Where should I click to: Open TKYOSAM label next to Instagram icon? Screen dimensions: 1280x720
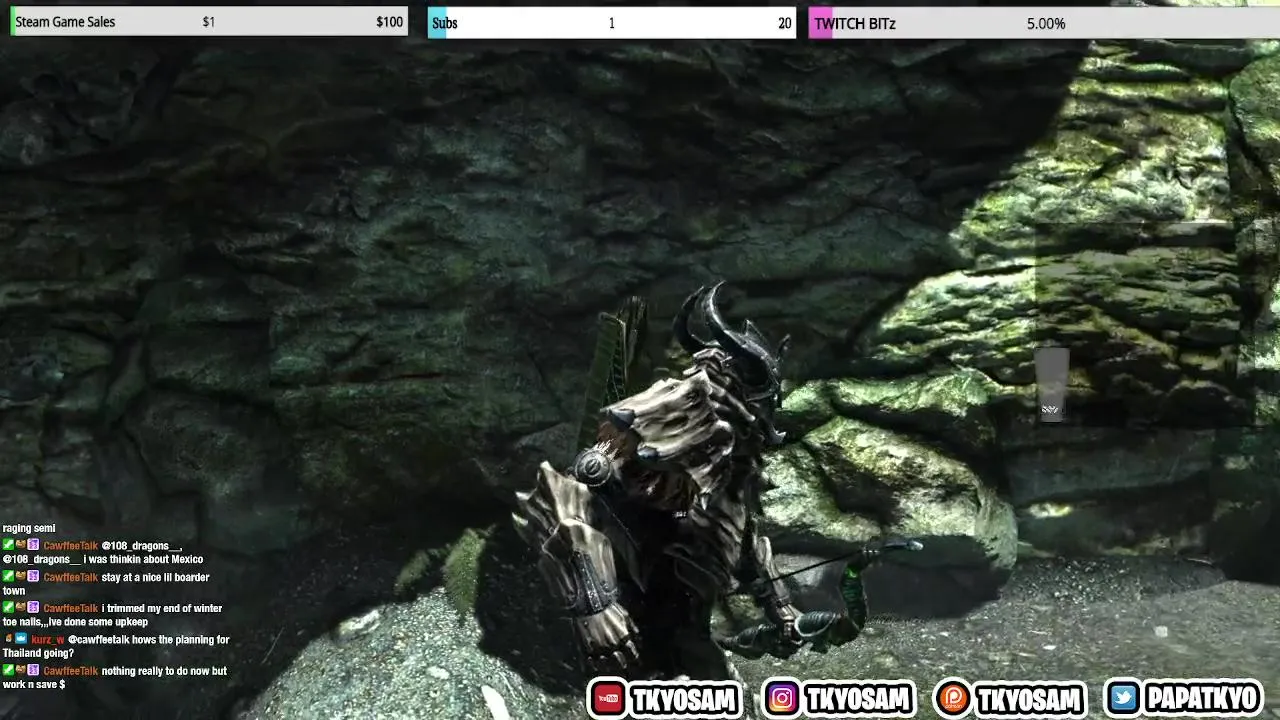click(x=857, y=699)
